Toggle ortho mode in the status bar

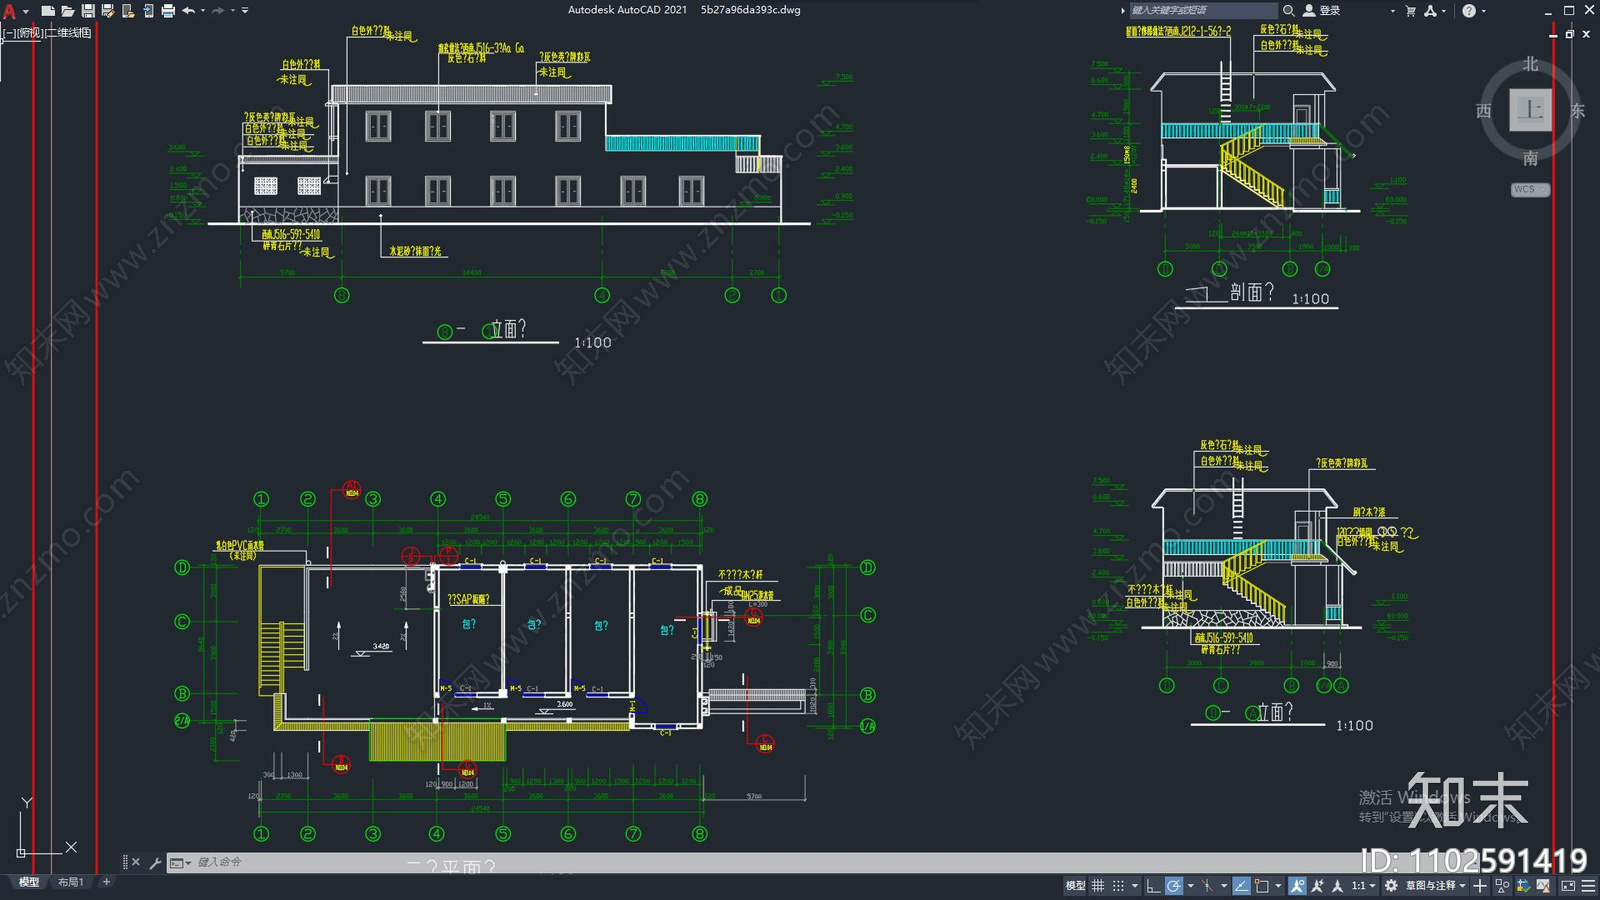(1153, 886)
